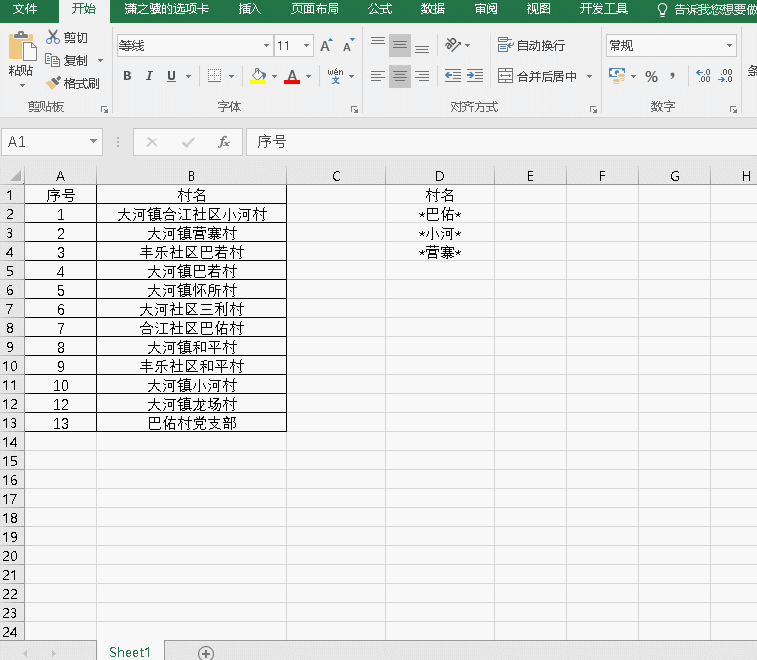The image size is (757, 660).
Task: Open the font group dialog launcher
Action: (x=354, y=110)
